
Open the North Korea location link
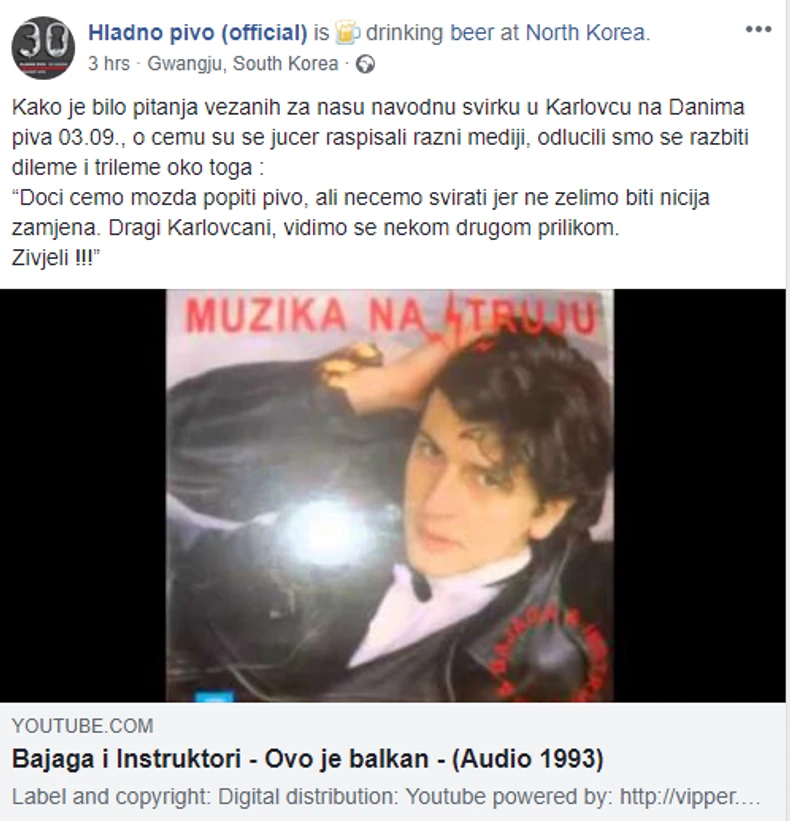tap(585, 32)
